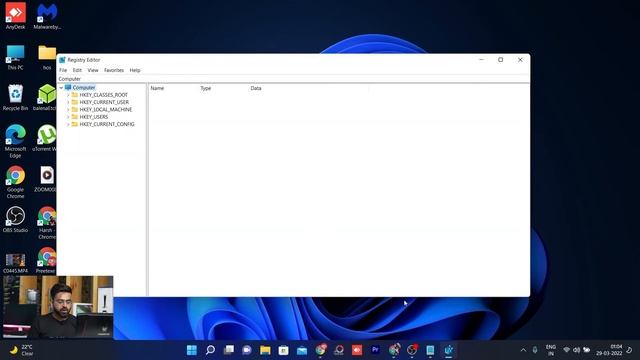
Task: Open the ENG IN language switcher
Action: 551,350
